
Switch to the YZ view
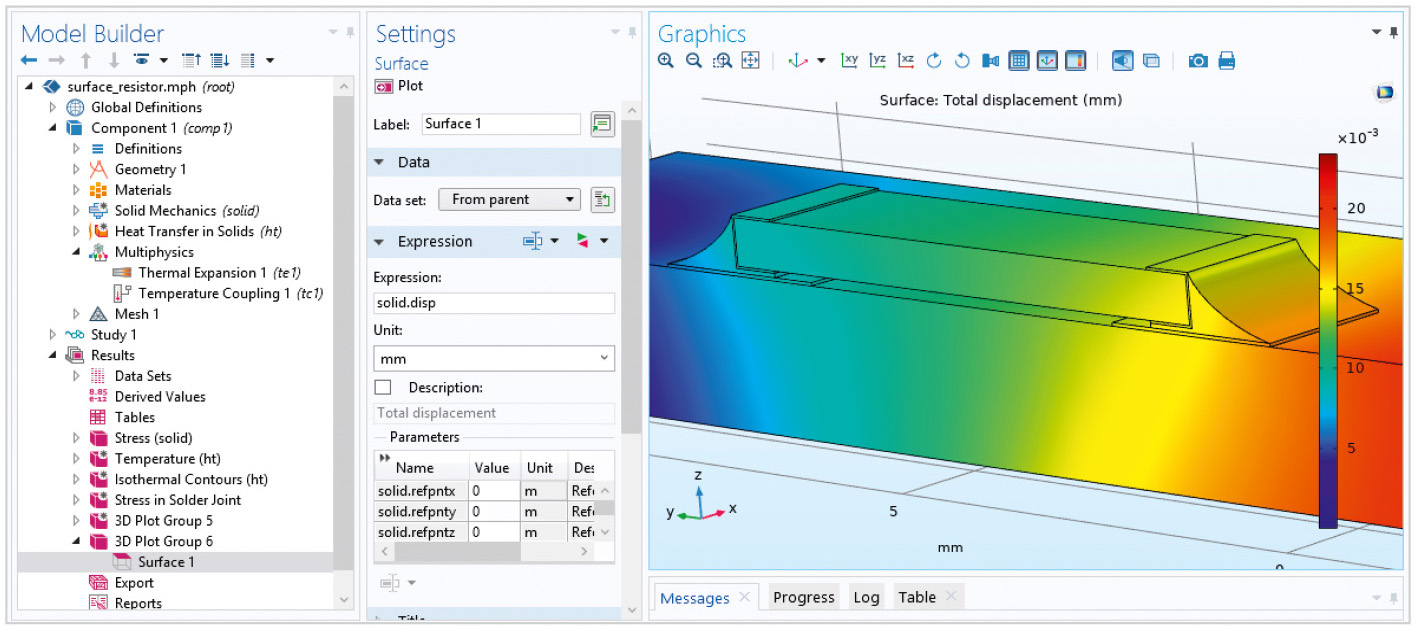(878, 61)
